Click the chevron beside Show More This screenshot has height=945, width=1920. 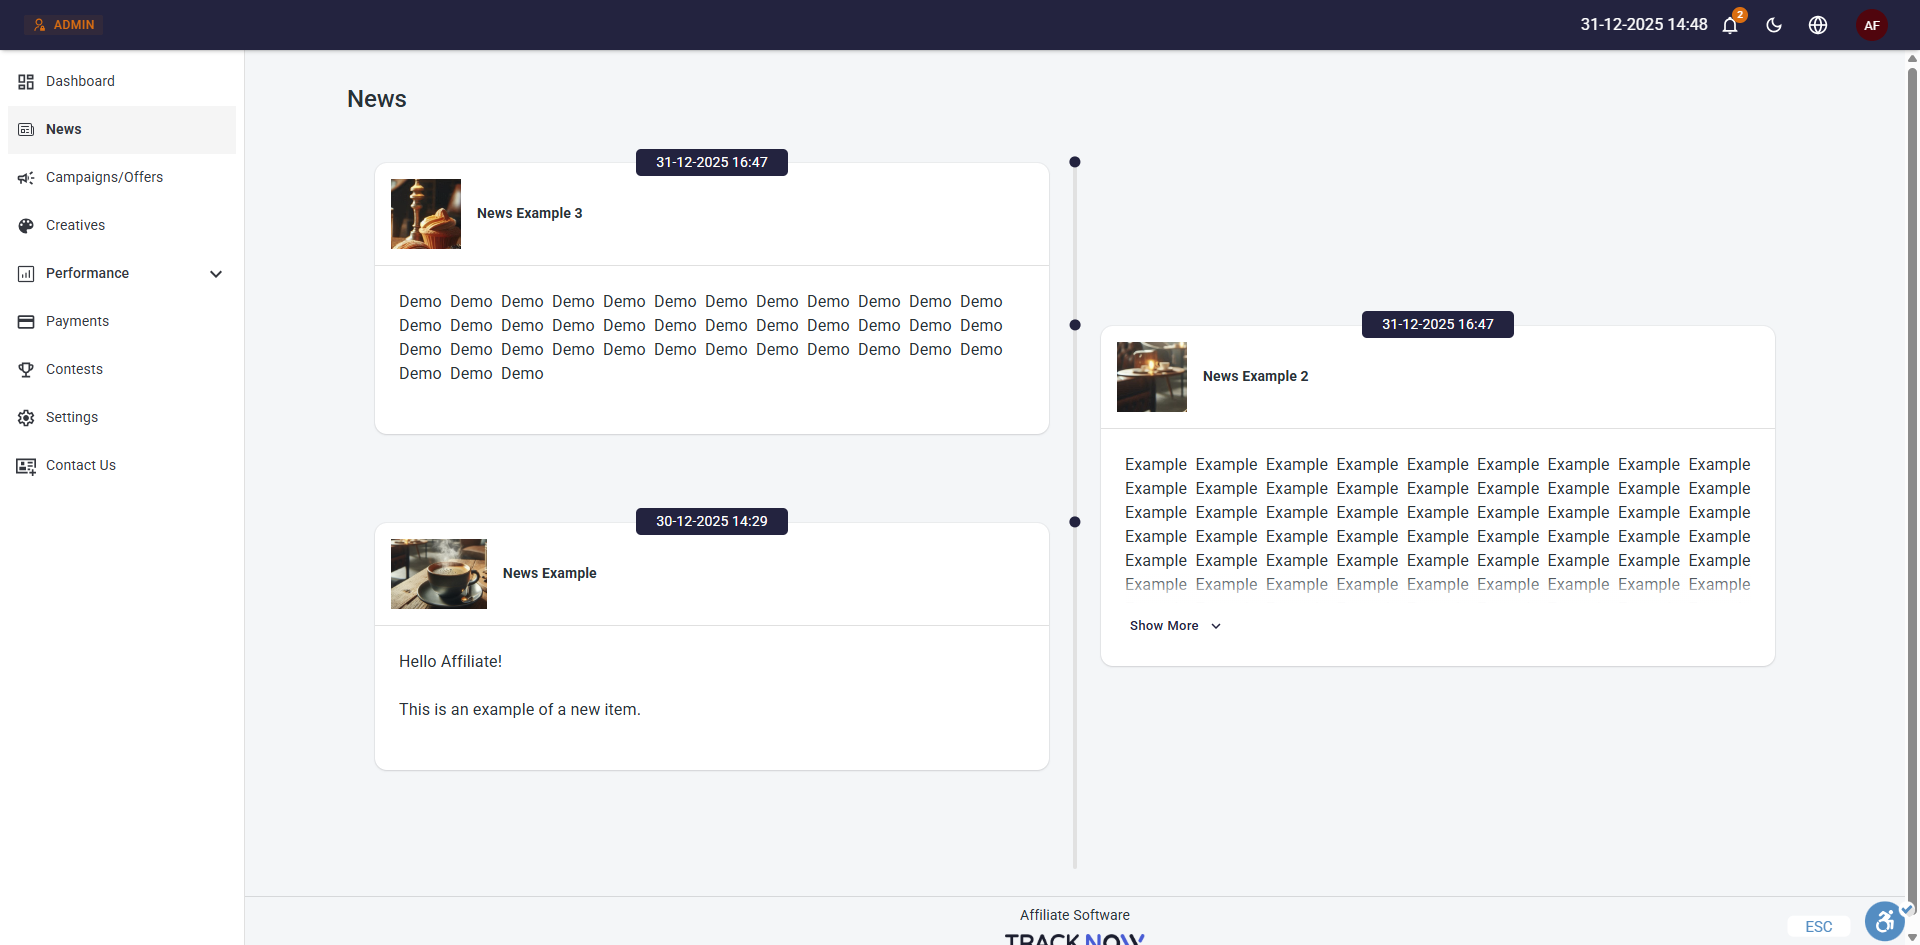[x=1216, y=626]
